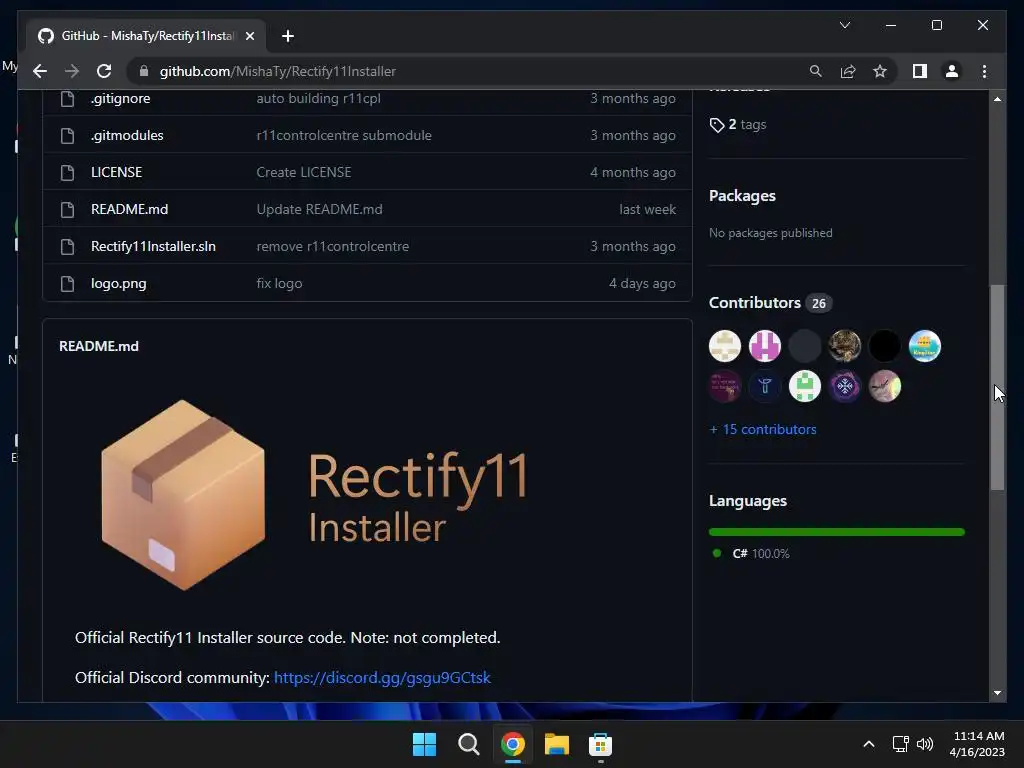Image resolution: width=1024 pixels, height=768 pixels.
Task: Click the README.md panel heading
Action: coord(99,346)
